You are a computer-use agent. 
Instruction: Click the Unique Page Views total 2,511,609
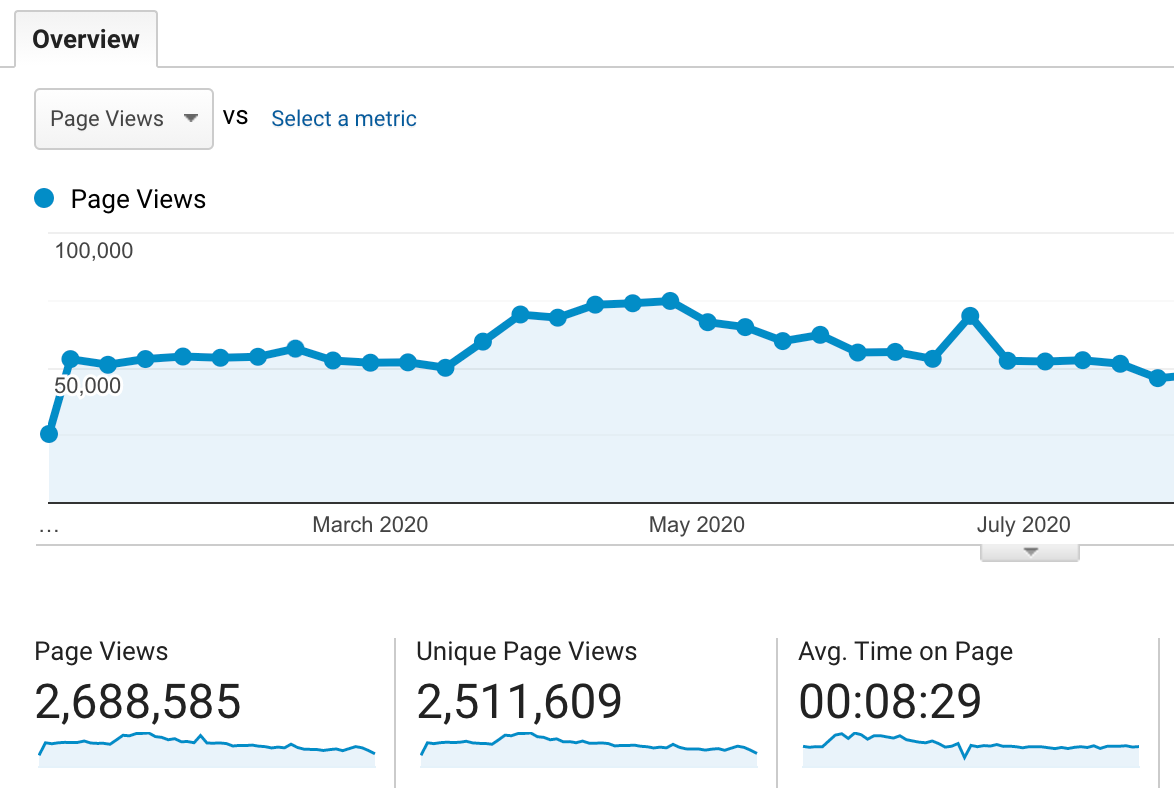pyautogui.click(x=519, y=702)
